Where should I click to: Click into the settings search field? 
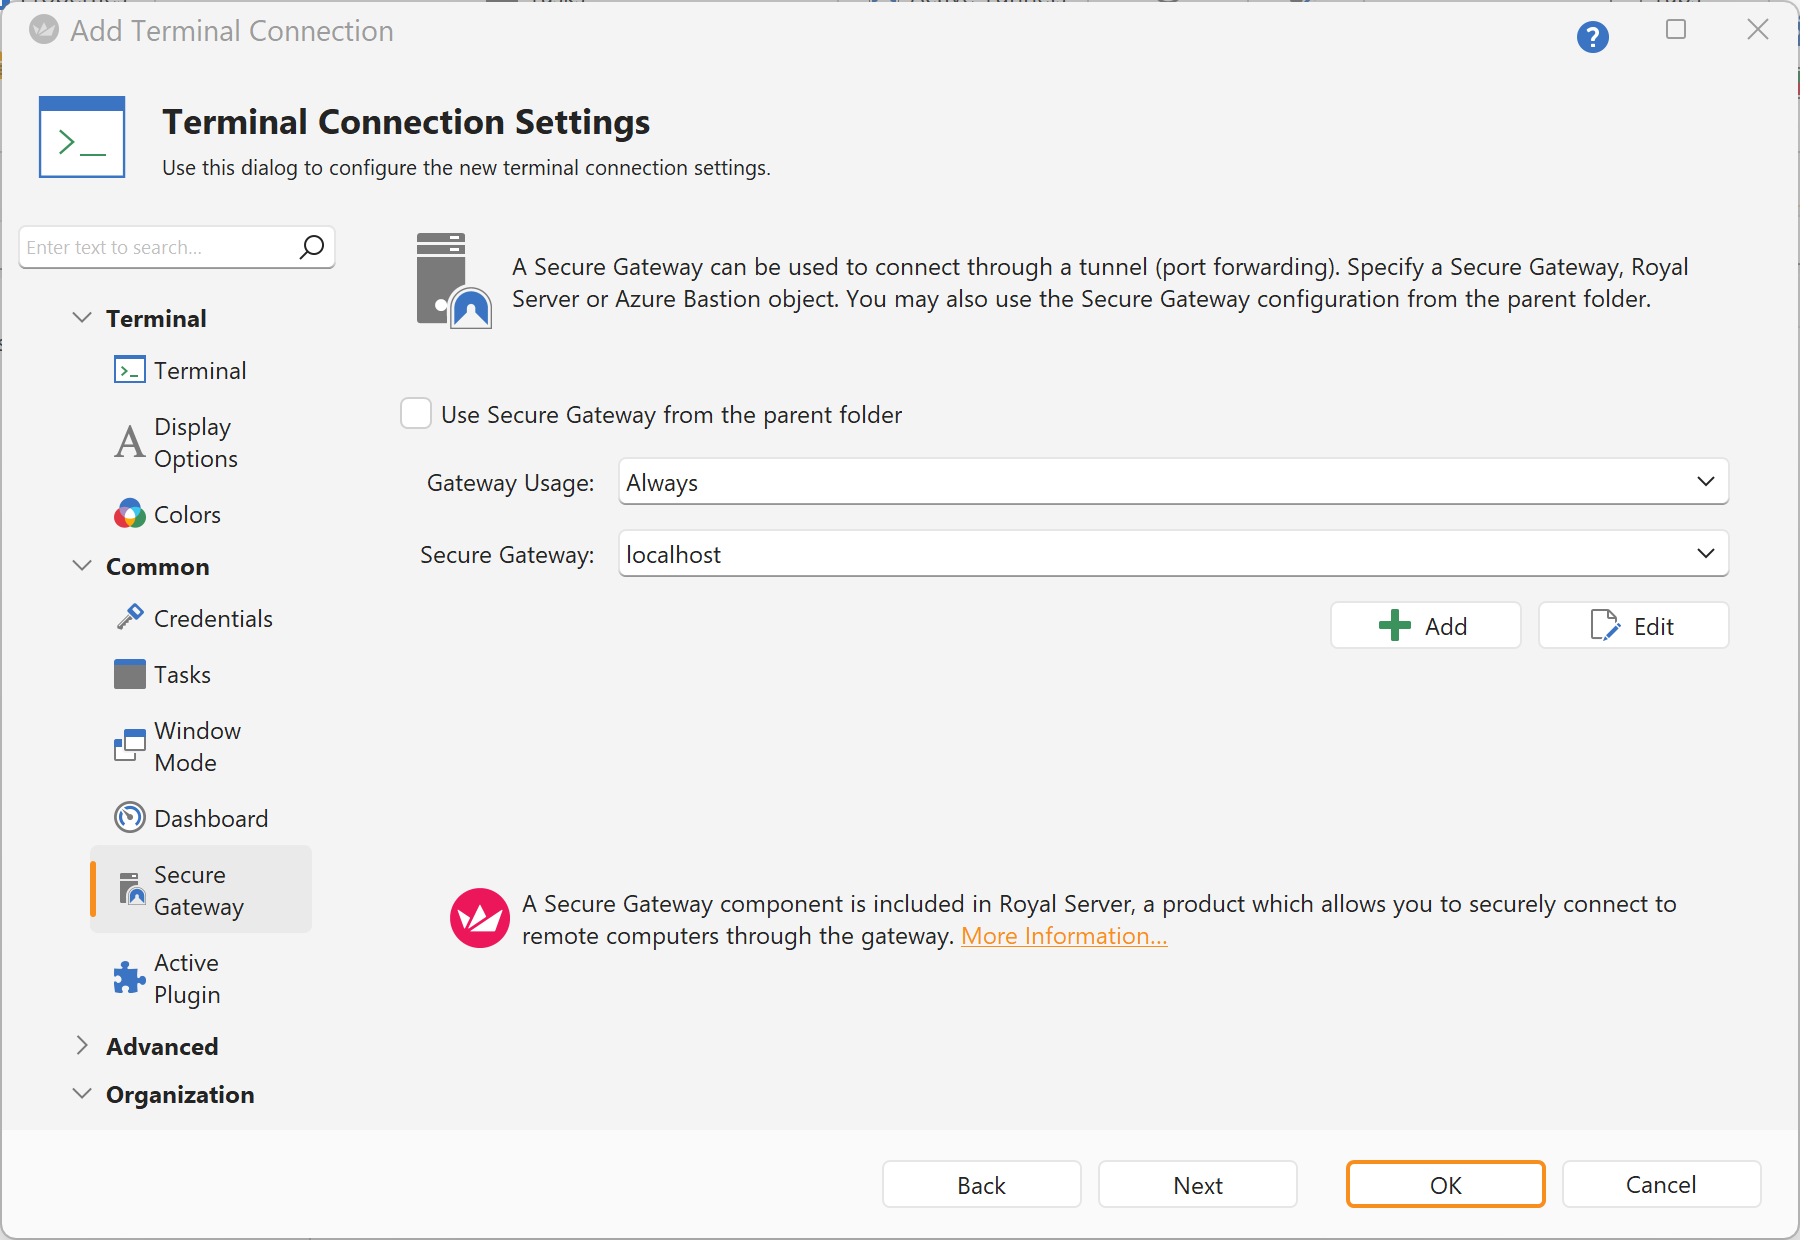click(x=160, y=247)
